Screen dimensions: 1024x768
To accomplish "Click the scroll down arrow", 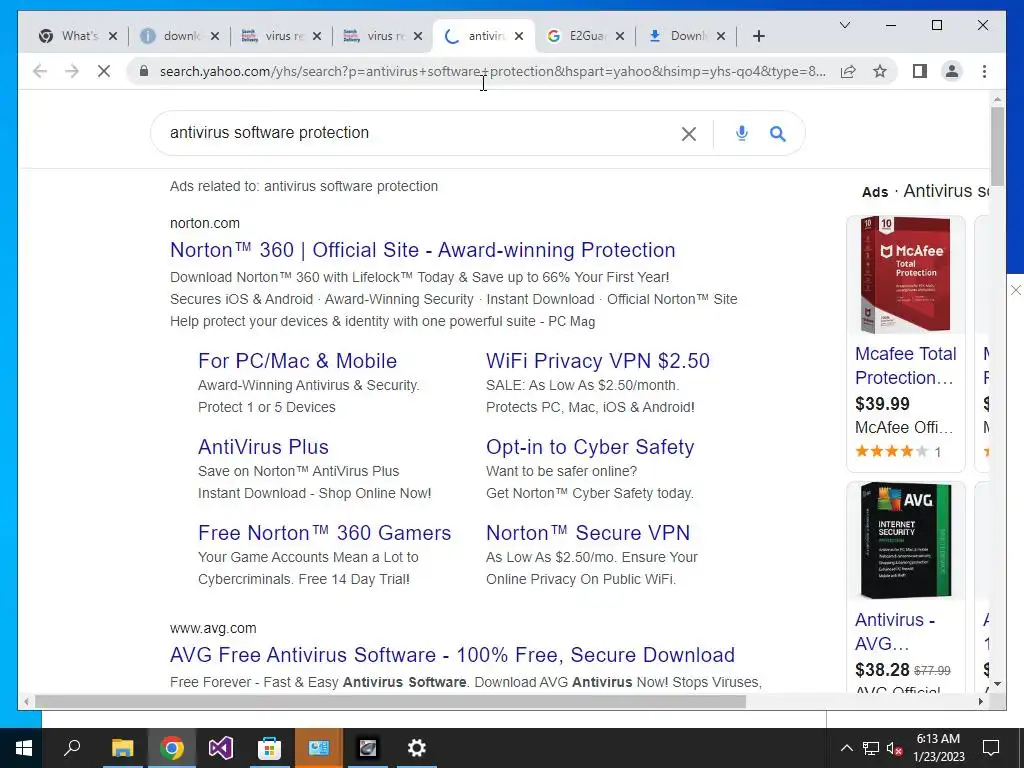I will coord(997,684).
